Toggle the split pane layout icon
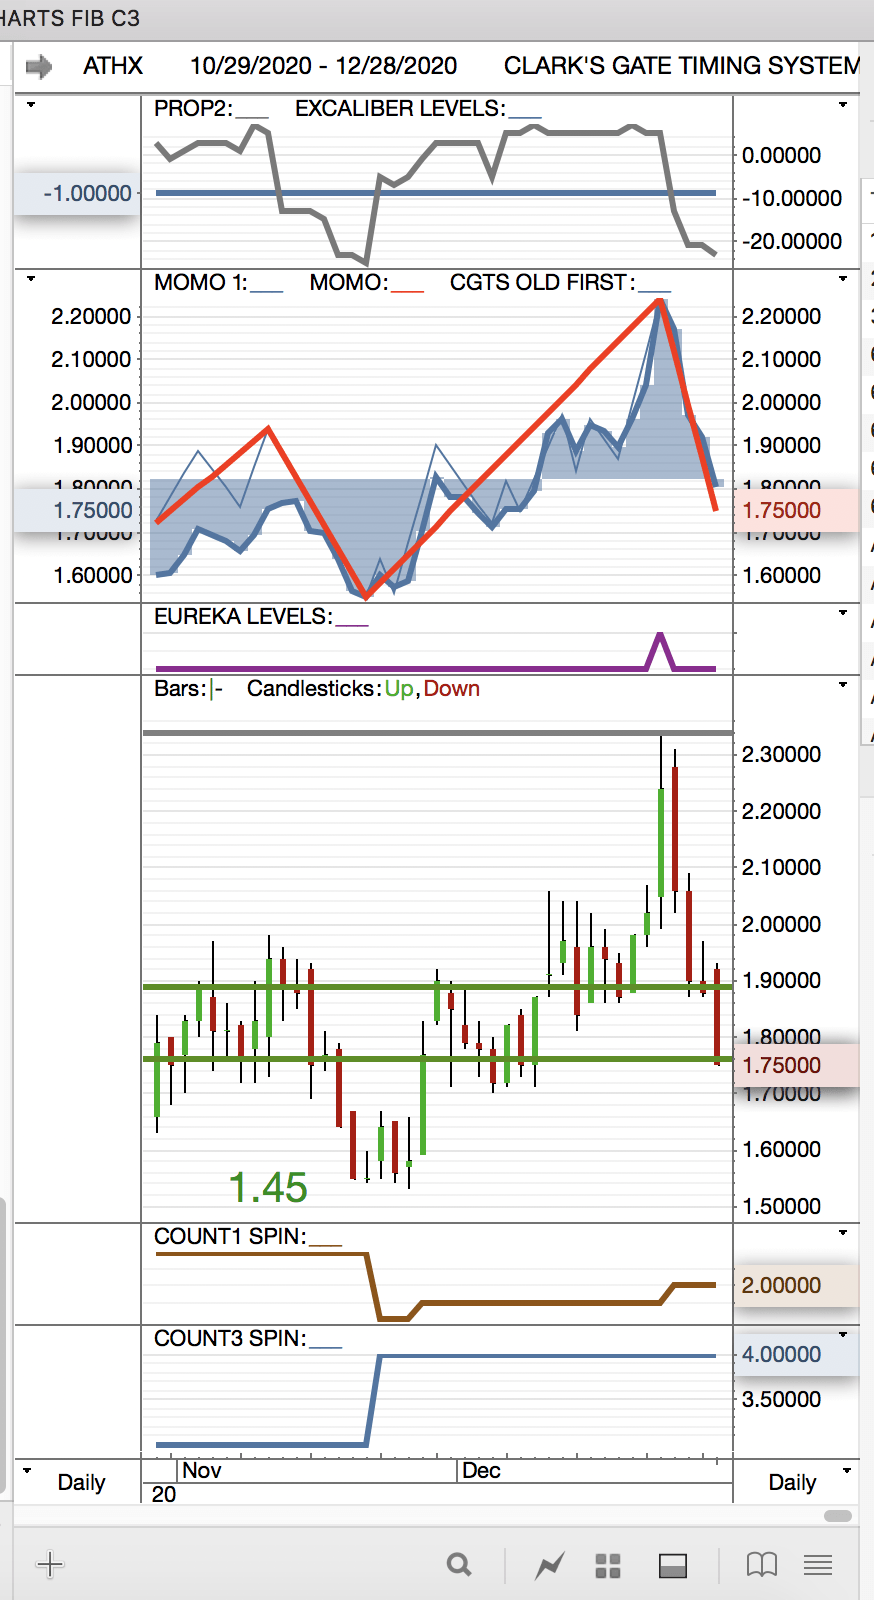This screenshot has width=874, height=1600. [673, 1565]
